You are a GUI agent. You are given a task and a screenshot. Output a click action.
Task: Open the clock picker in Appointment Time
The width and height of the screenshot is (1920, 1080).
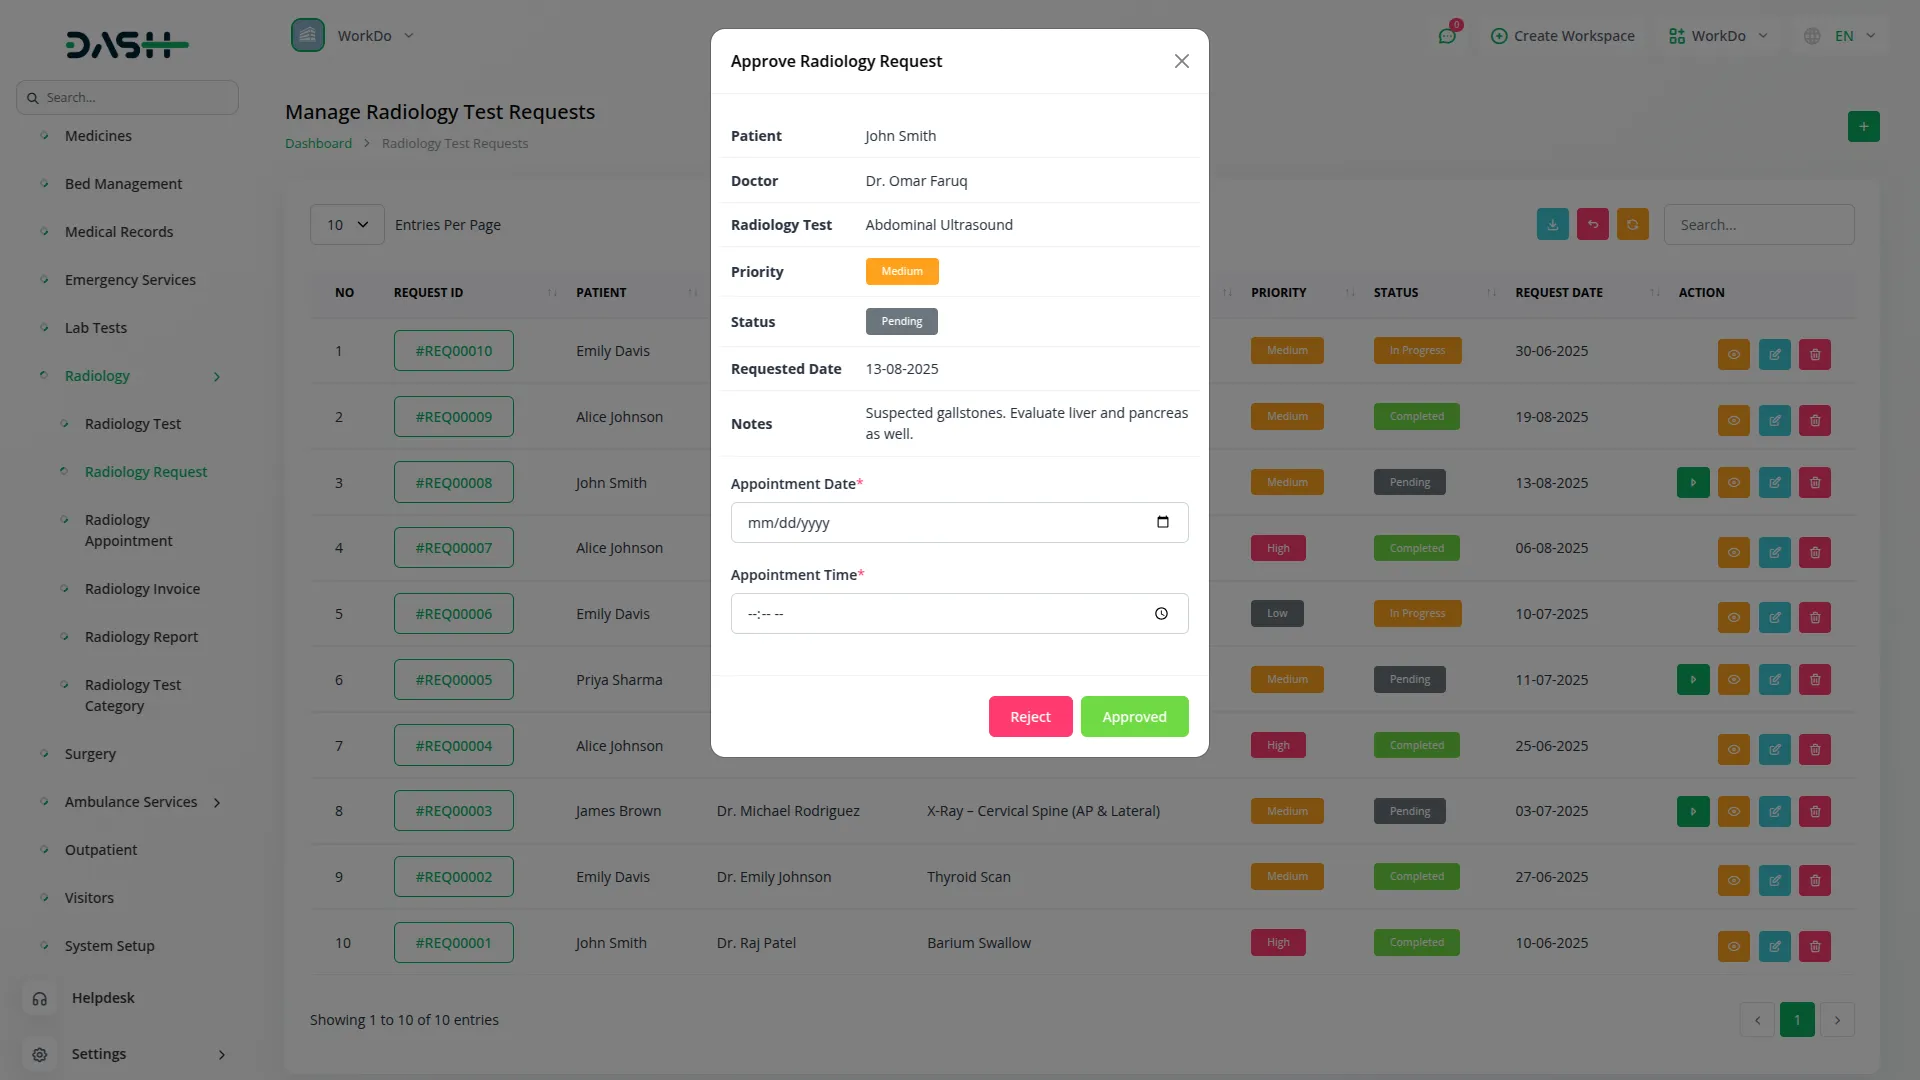1161,614
